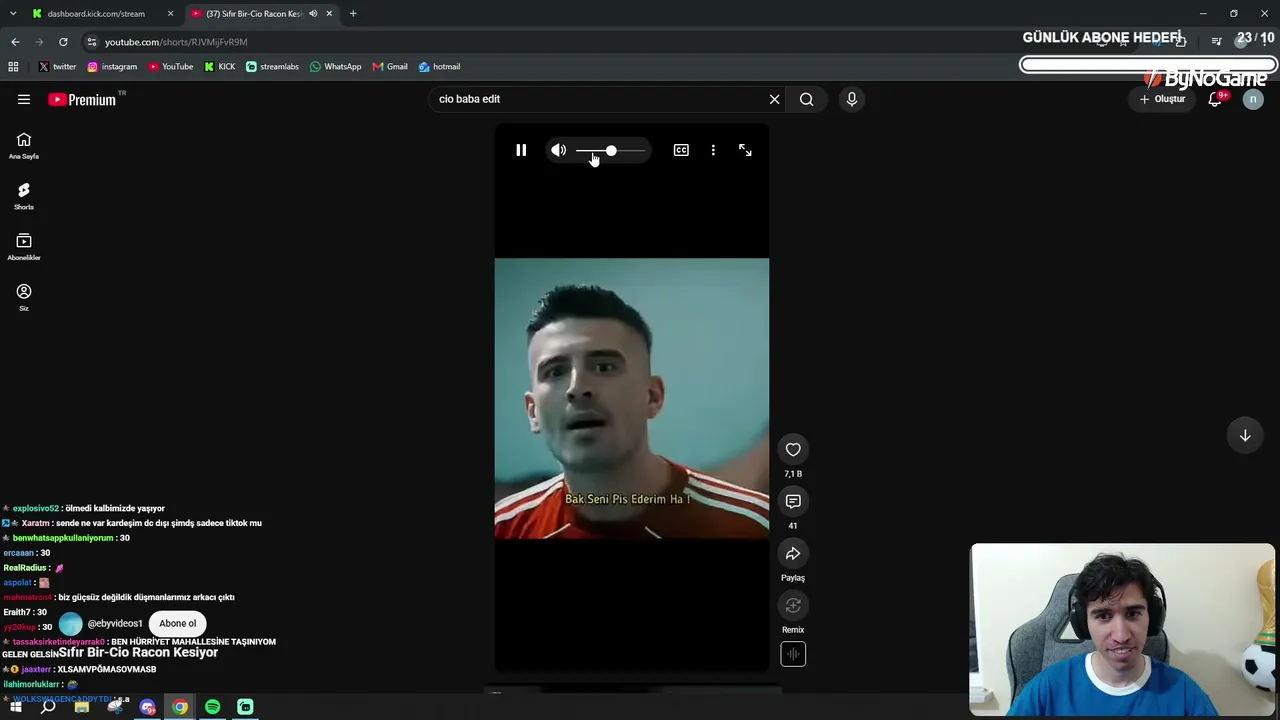
Task: Open Spotify from the taskbar
Action: (x=213, y=707)
